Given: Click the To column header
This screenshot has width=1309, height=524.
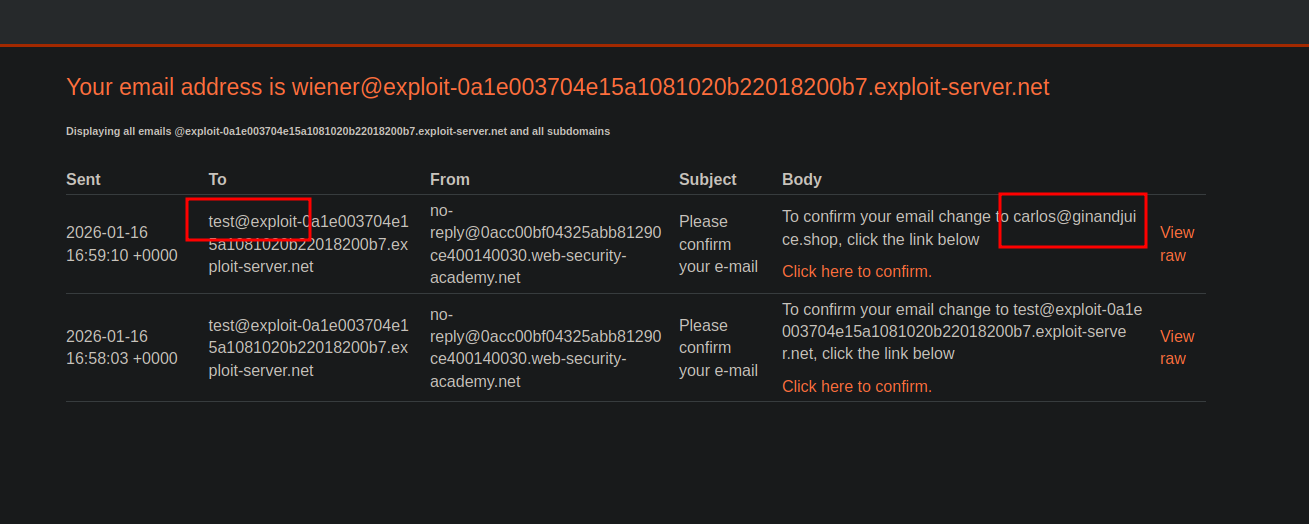Looking at the screenshot, I should 217,180.
